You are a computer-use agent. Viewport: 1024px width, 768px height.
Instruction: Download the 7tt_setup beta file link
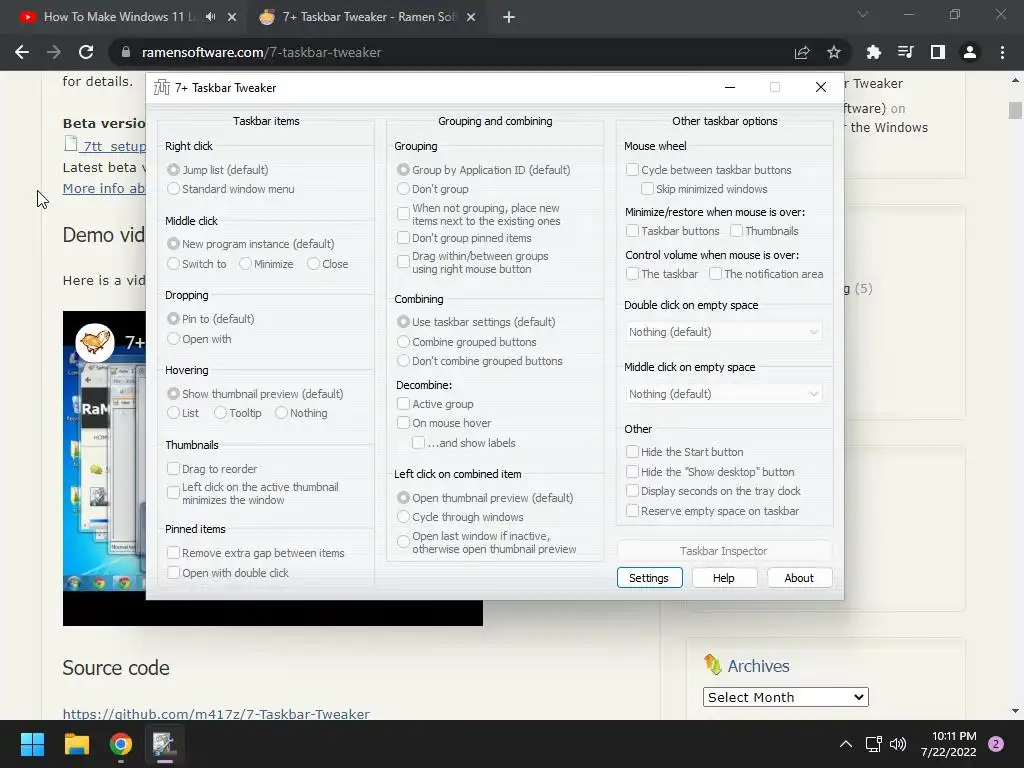[112, 146]
